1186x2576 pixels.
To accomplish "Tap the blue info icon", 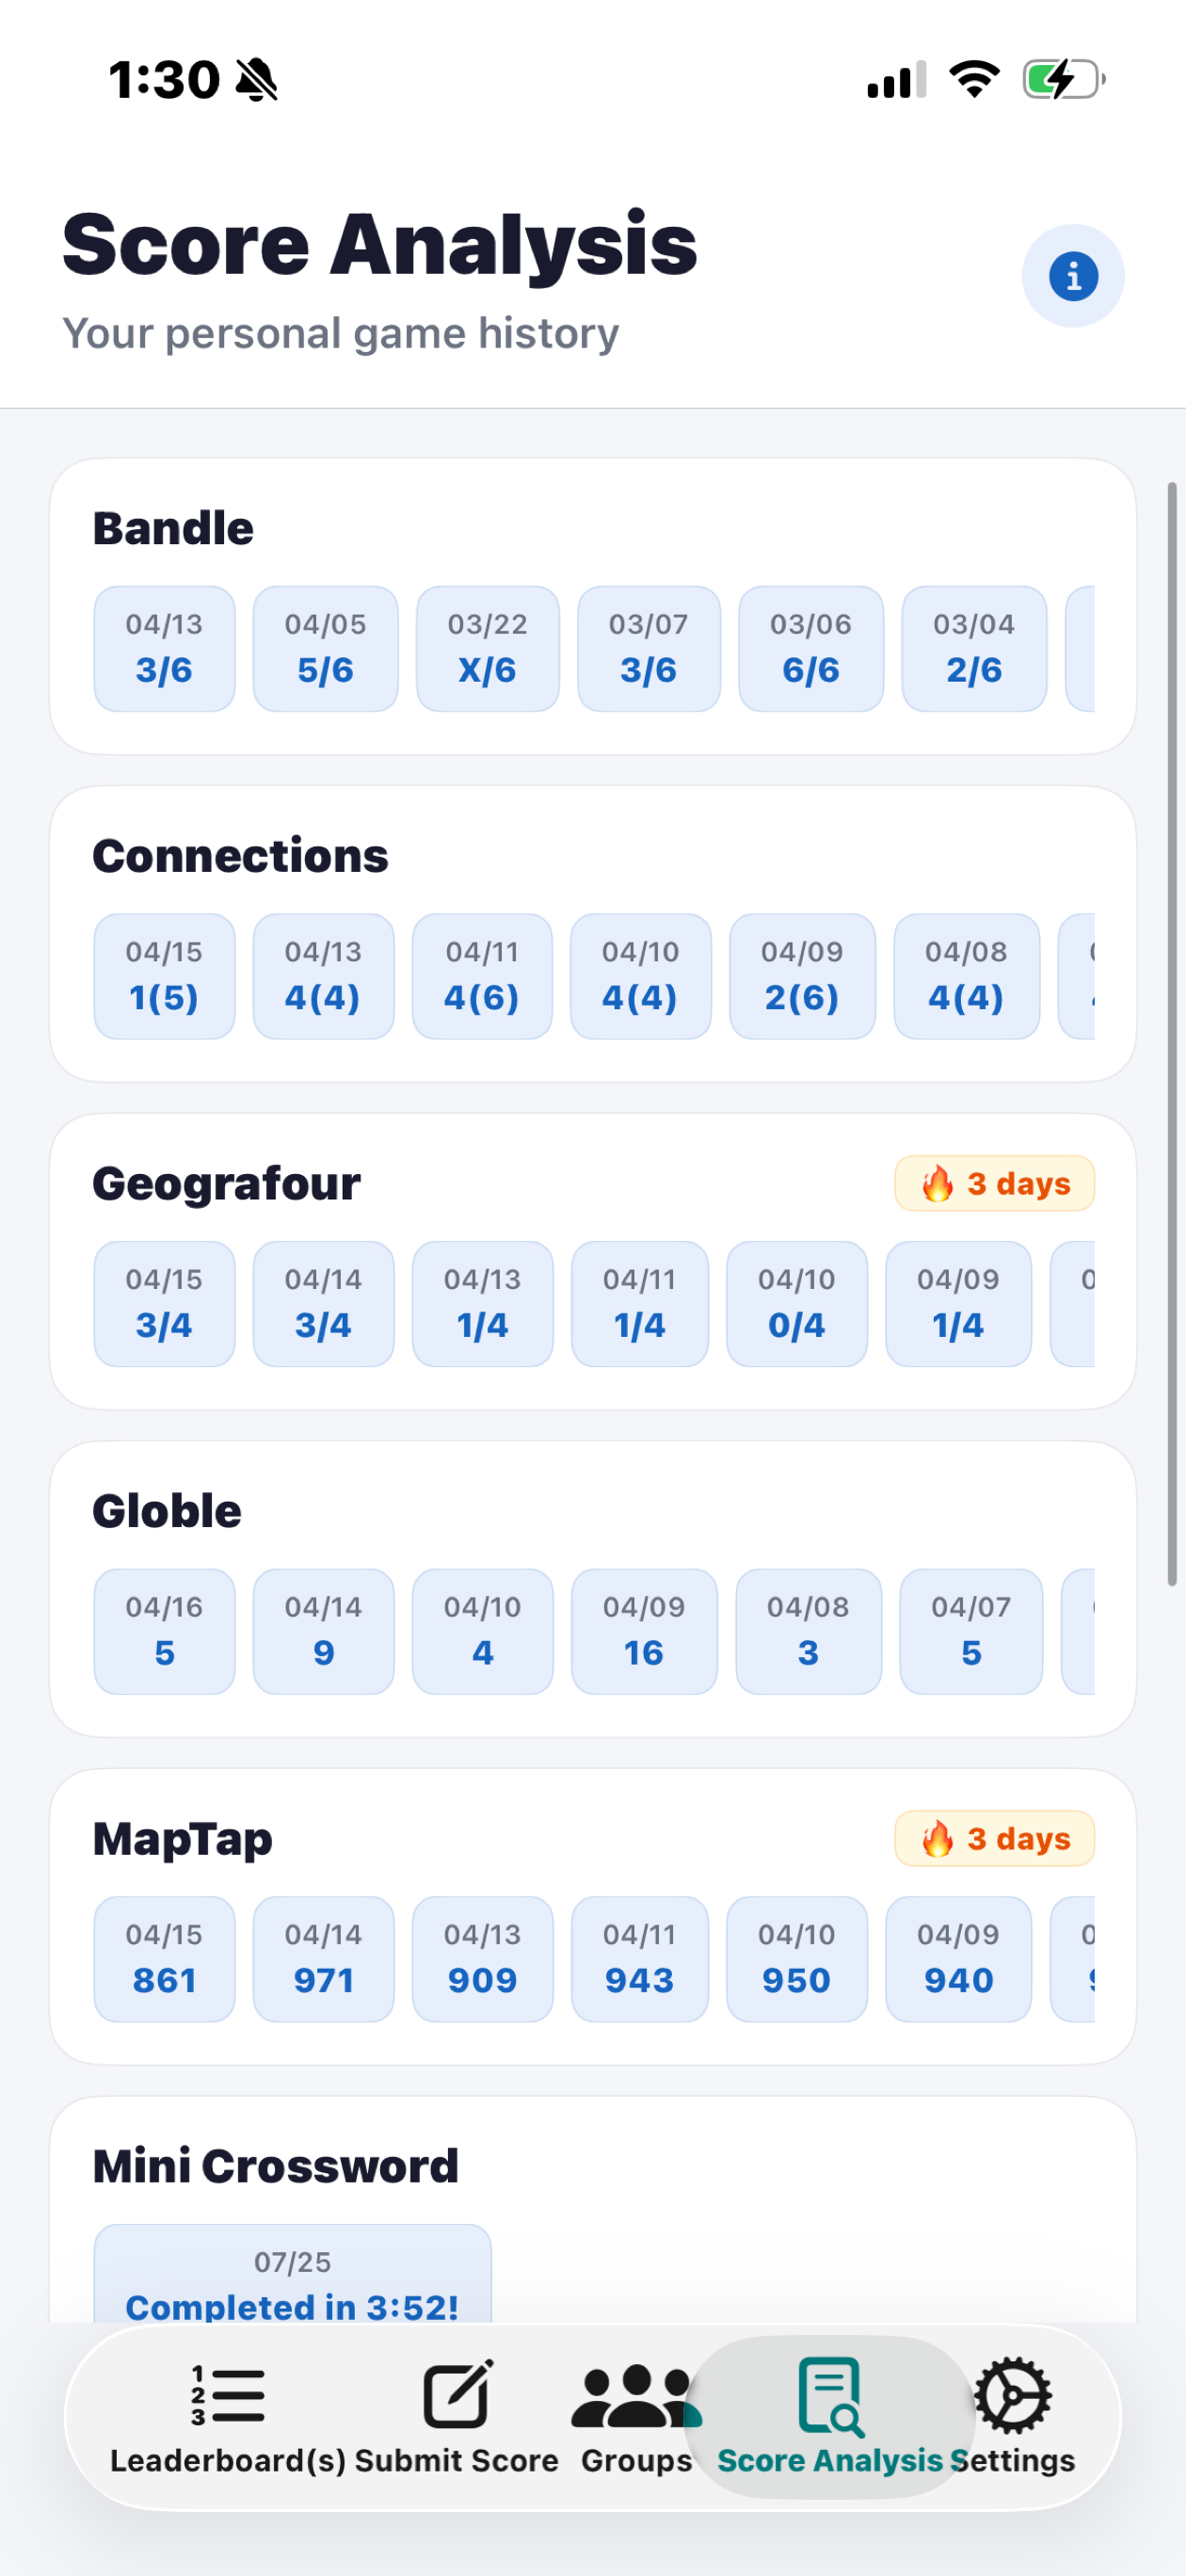I will point(1072,276).
